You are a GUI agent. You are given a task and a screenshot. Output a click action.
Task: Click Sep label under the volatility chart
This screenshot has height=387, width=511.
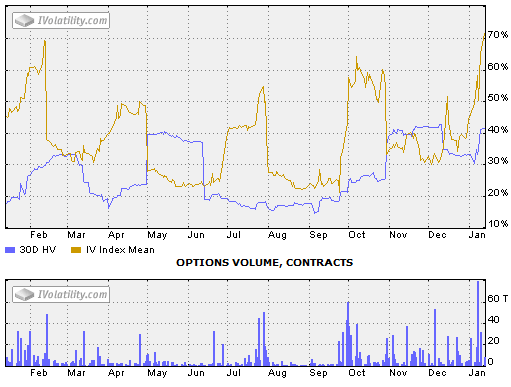tap(318, 235)
